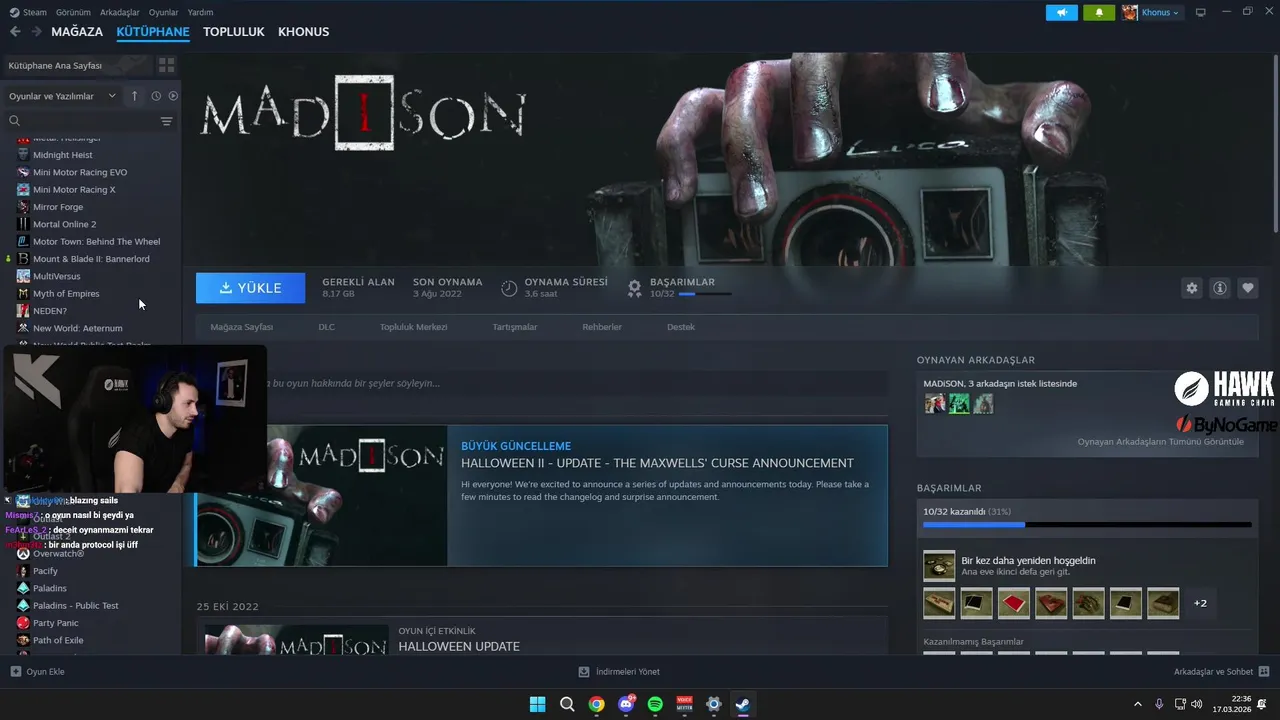Open the MAĞAZA top navigation

click(x=77, y=32)
